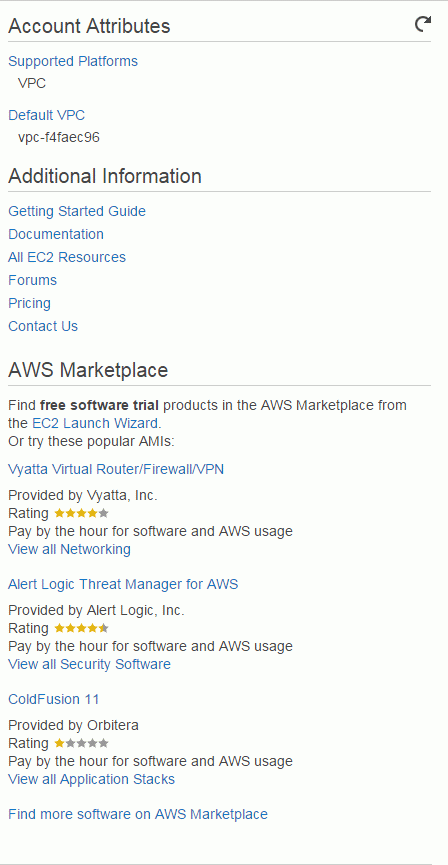The height and width of the screenshot is (865, 448).
Task: Open Alert Logic Threat Manager for AWS
Action: 123,584
